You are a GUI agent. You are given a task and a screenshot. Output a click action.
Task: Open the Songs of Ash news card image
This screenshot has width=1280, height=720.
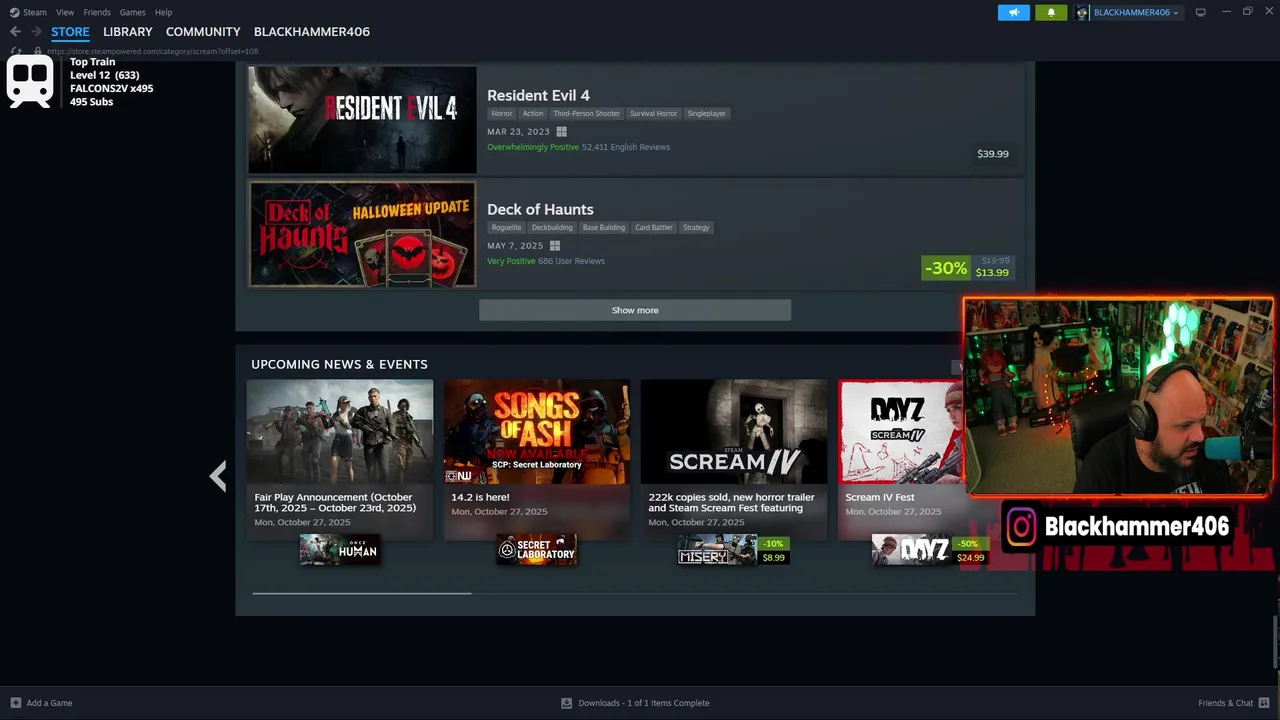pyautogui.click(x=537, y=432)
